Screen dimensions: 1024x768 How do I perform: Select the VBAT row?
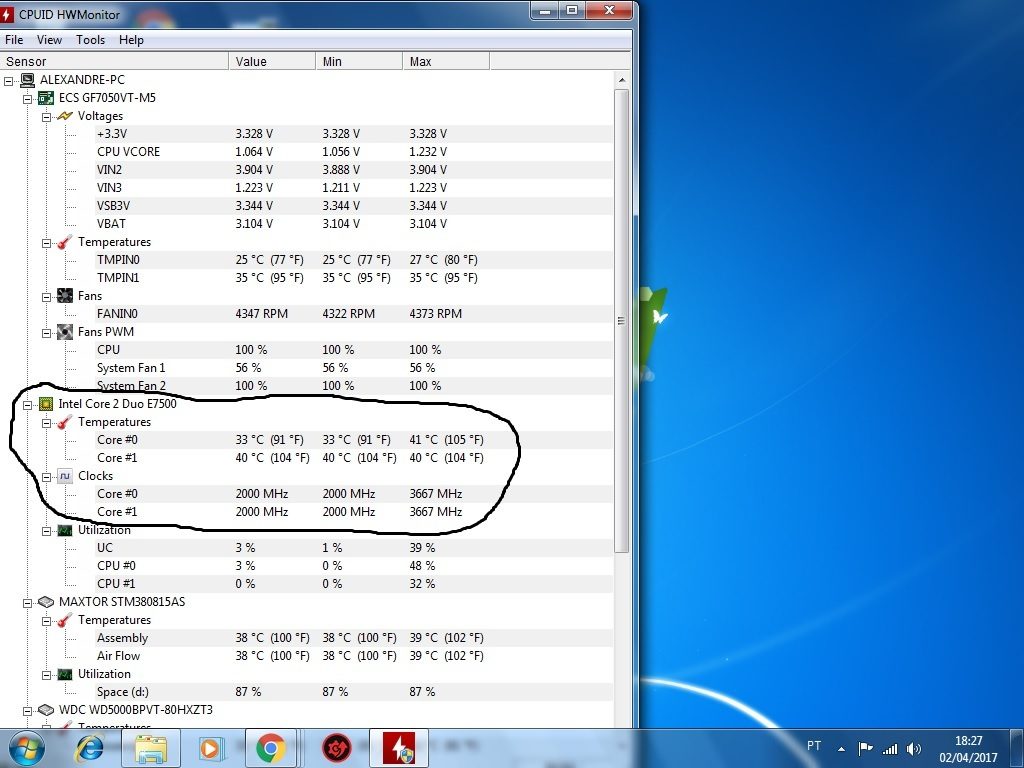pyautogui.click(x=353, y=223)
